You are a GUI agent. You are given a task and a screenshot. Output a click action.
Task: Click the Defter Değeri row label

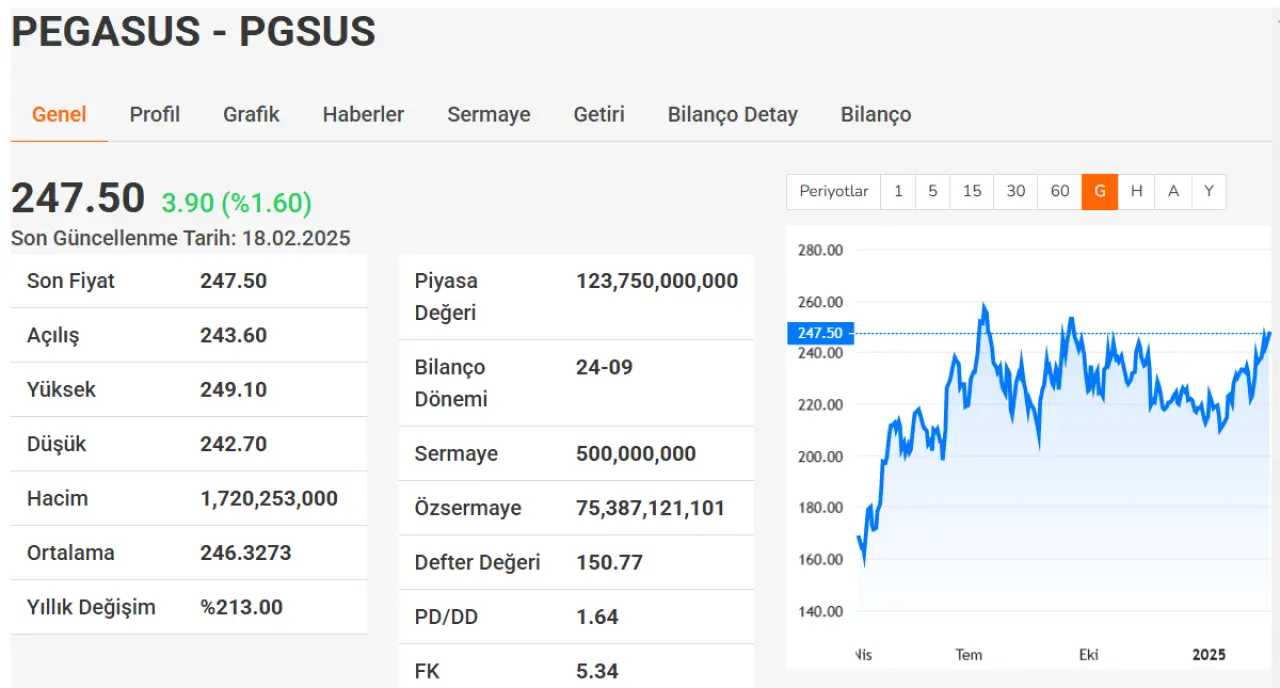pyautogui.click(x=477, y=562)
